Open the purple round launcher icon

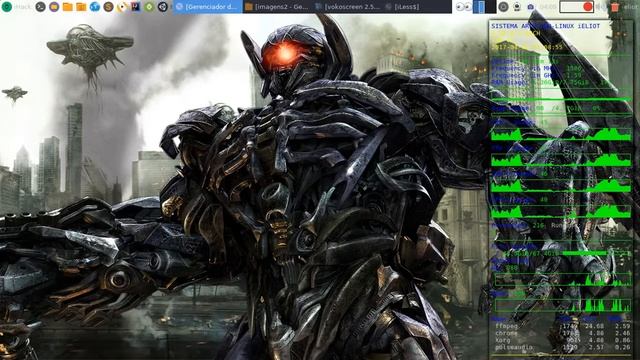54,7
